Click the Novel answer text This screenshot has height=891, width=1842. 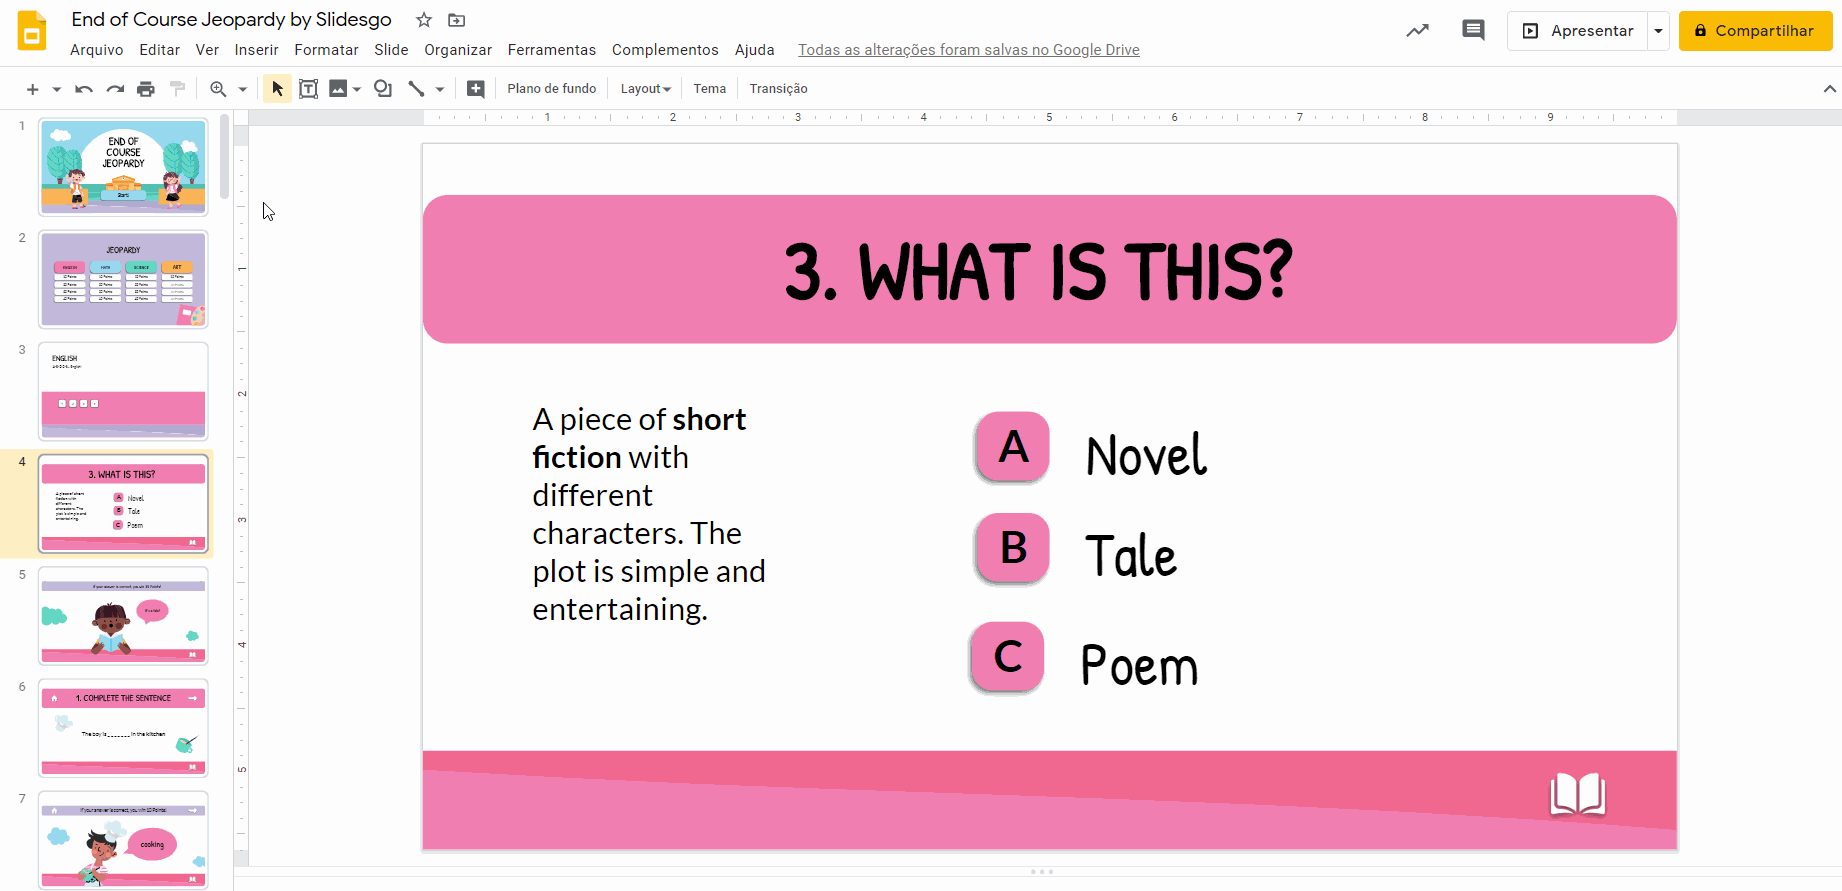[1147, 456]
